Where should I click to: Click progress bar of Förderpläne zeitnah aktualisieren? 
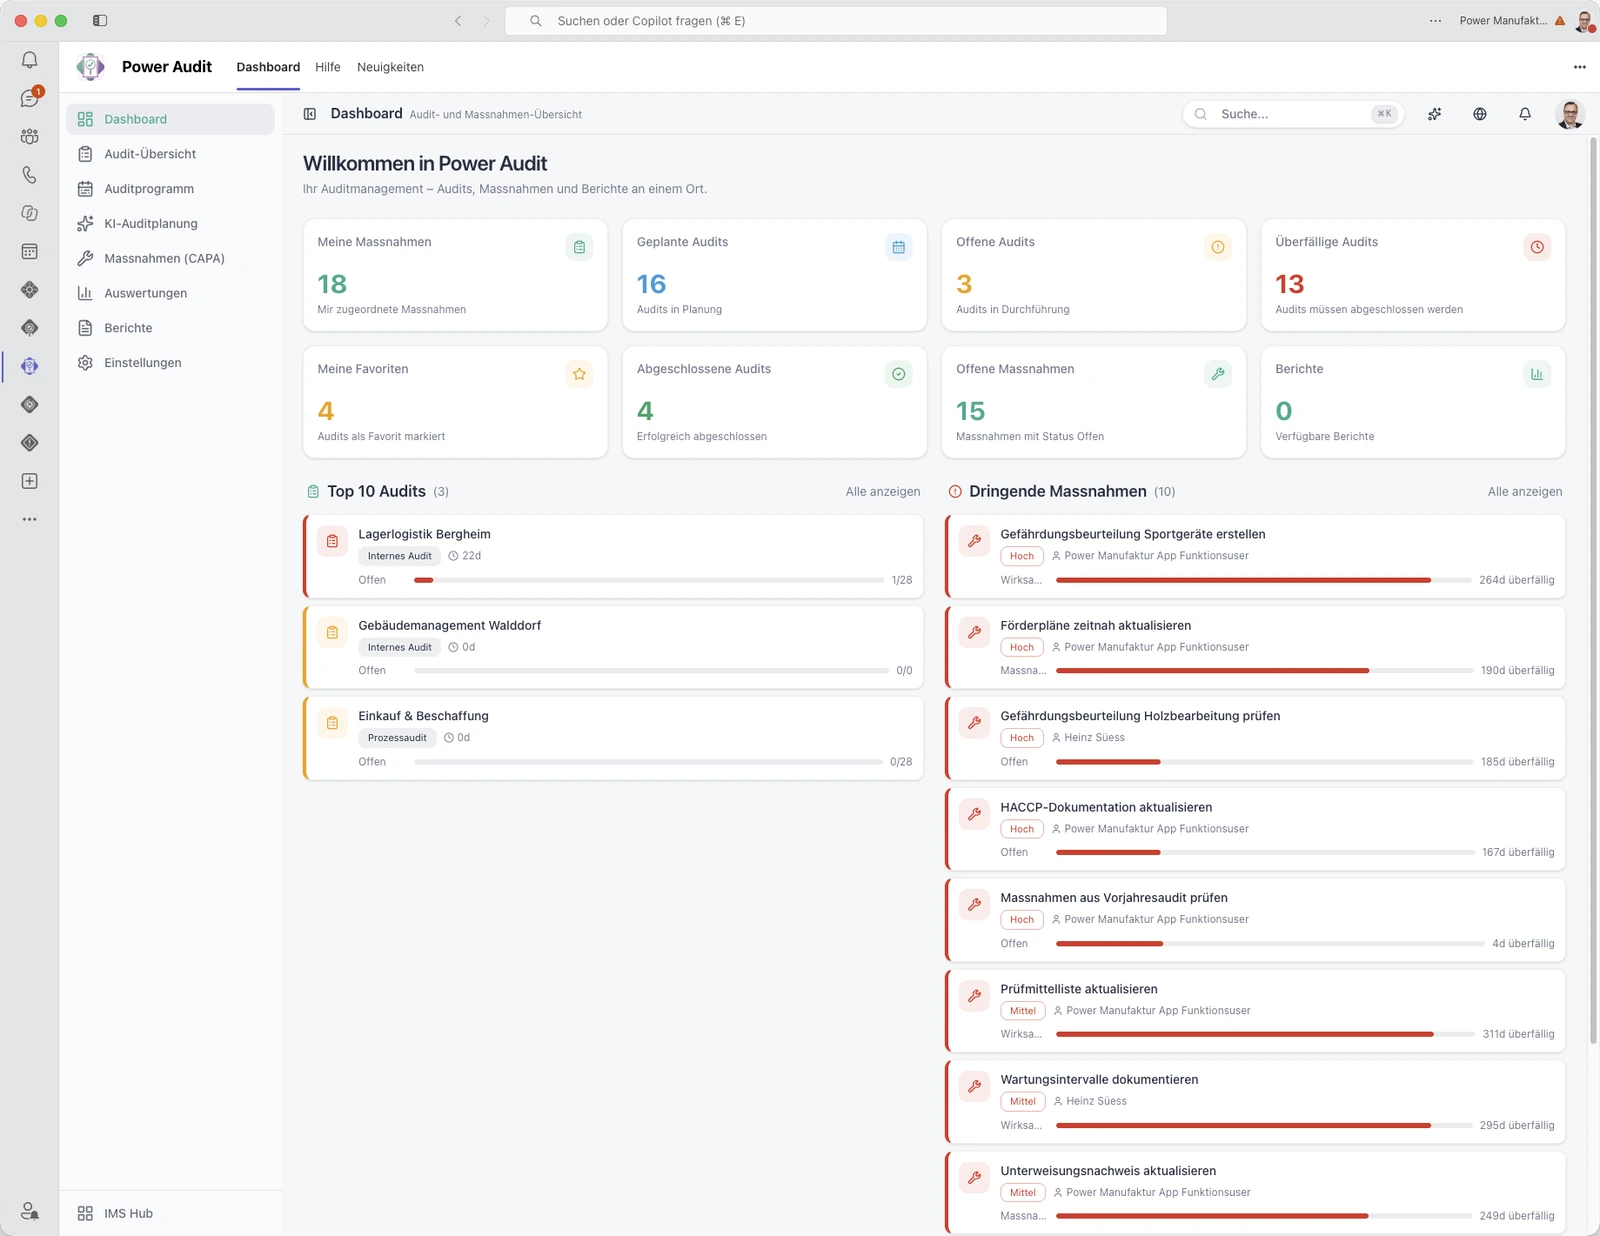click(x=1265, y=671)
